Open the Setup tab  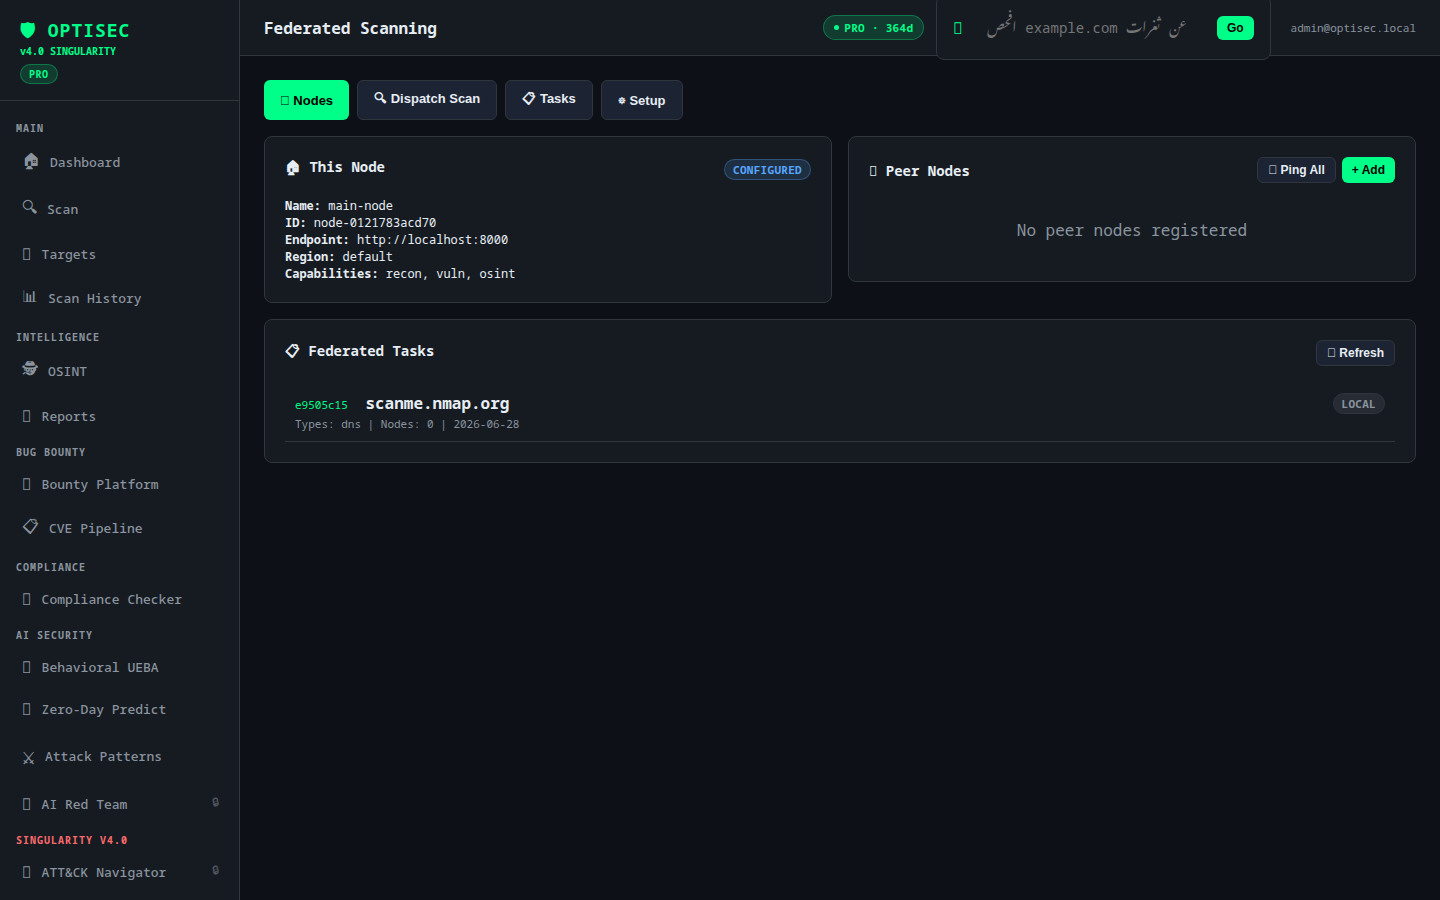point(642,100)
